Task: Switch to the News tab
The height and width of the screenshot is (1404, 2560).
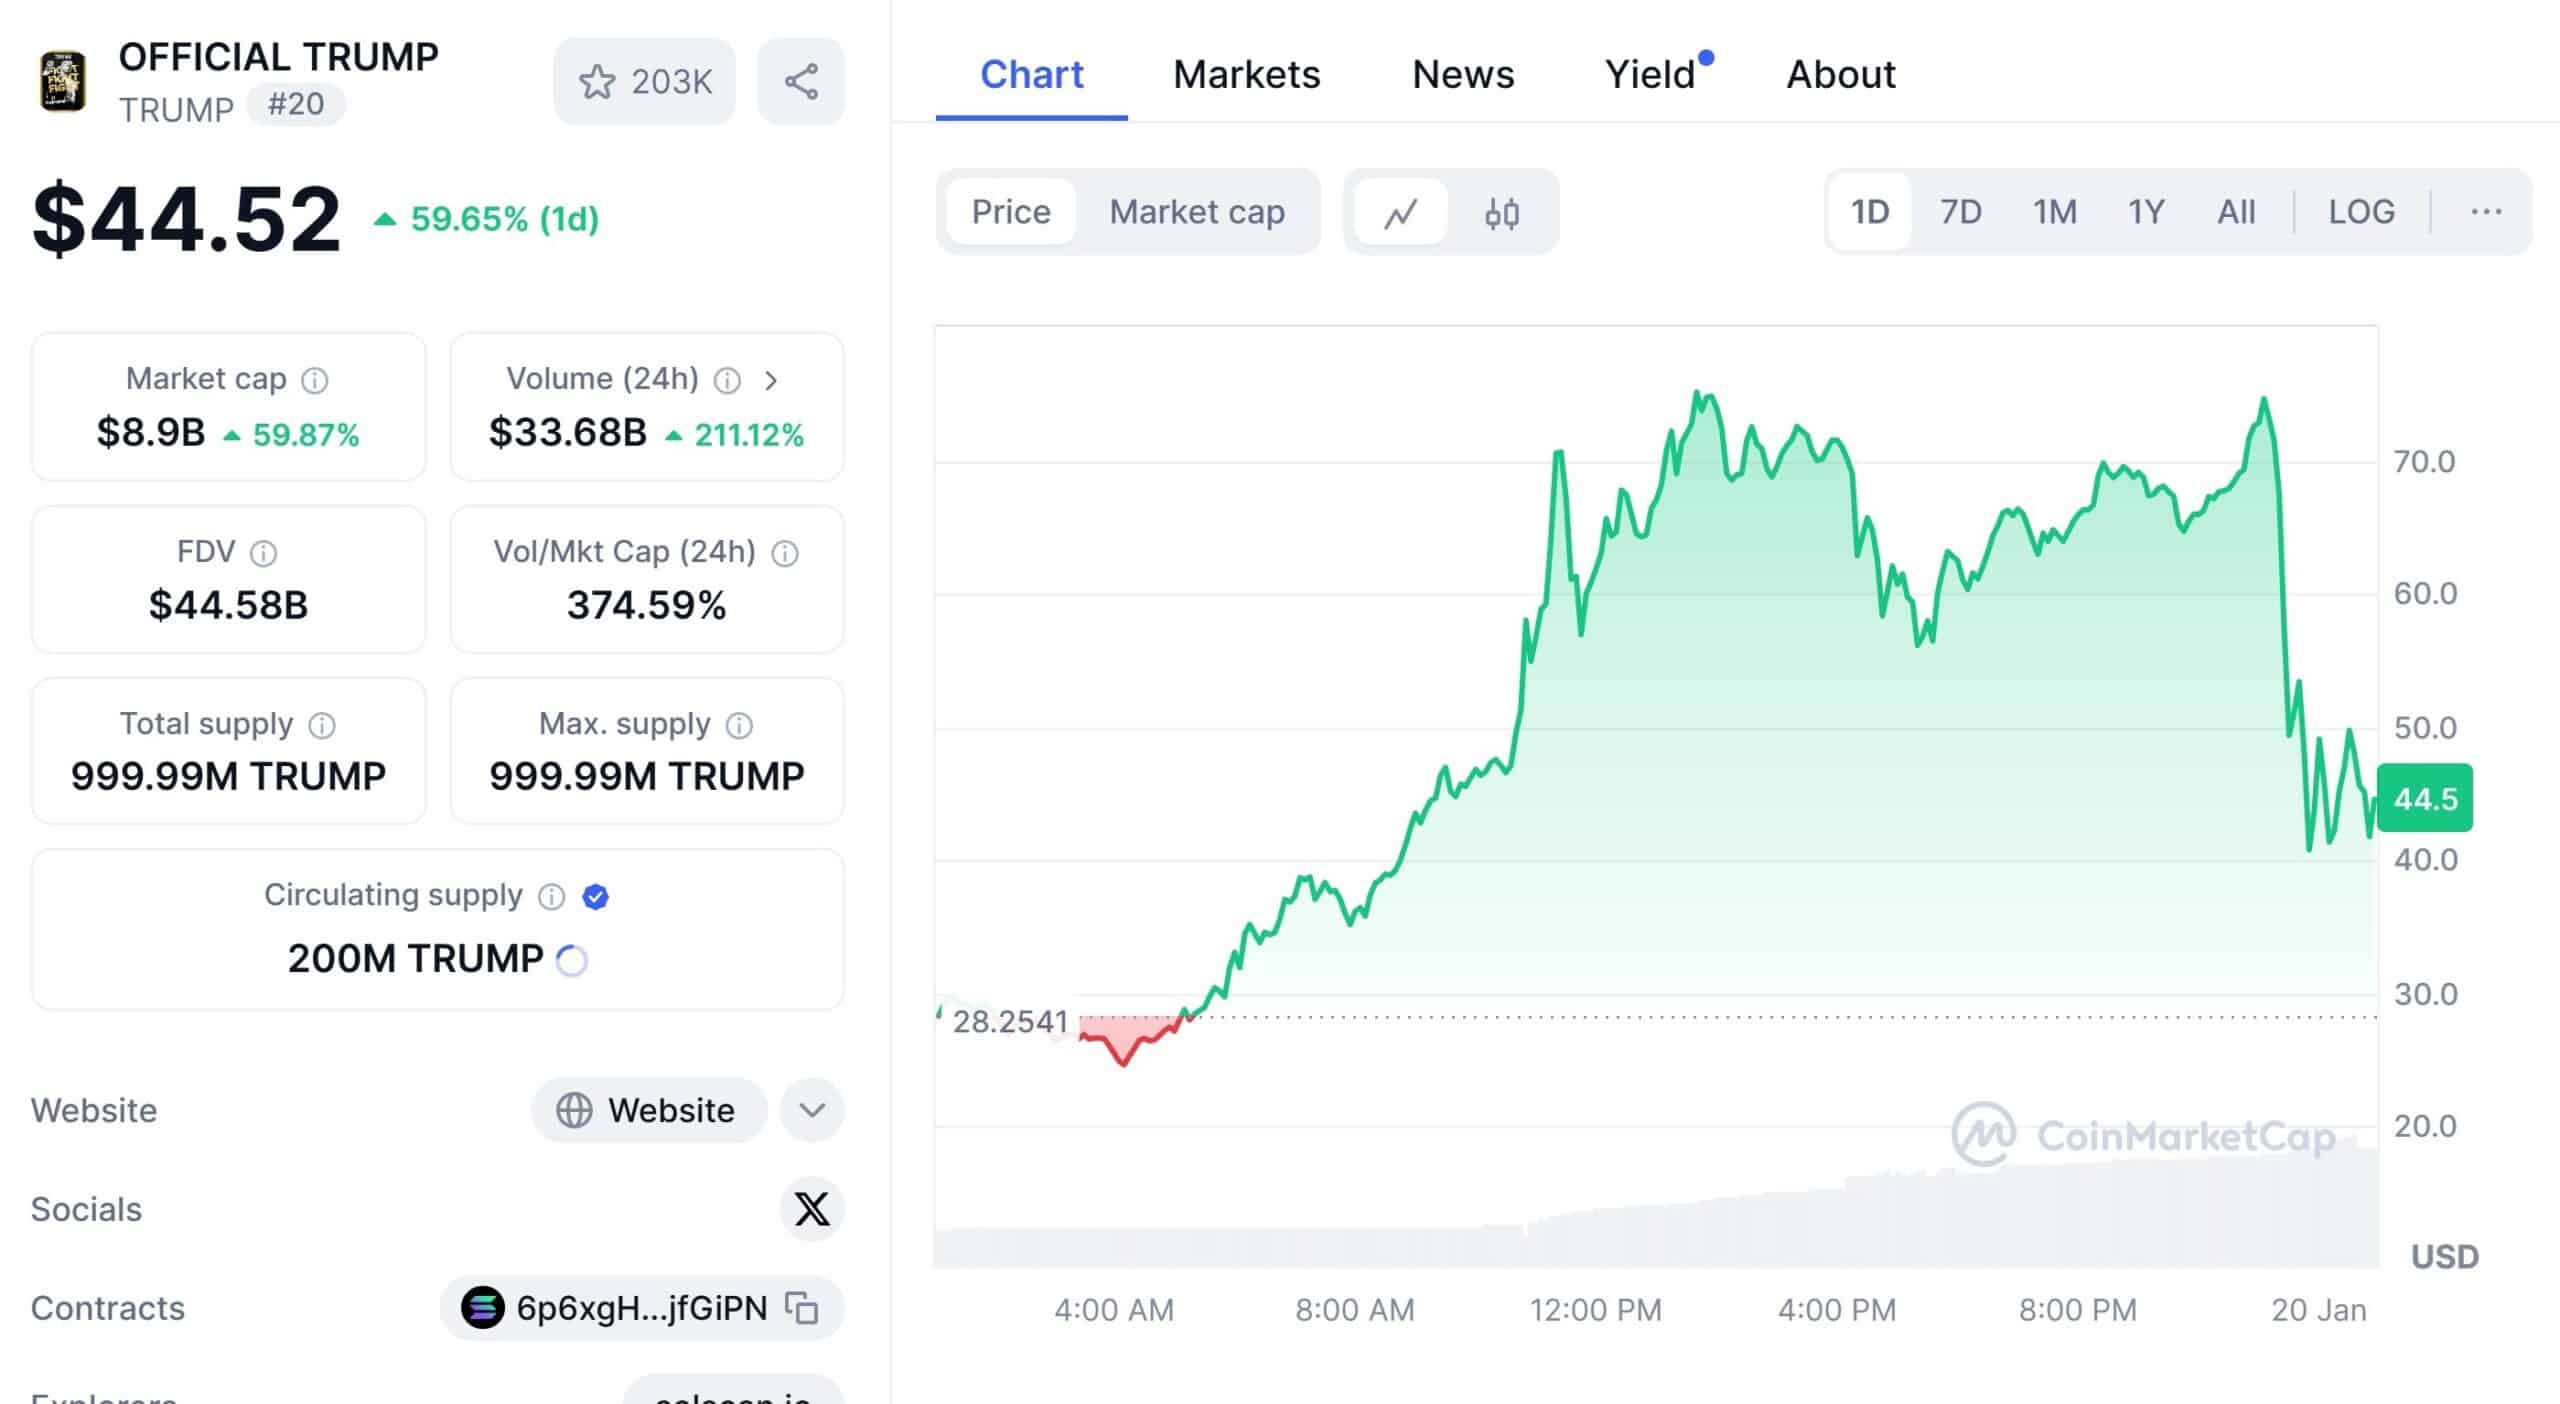Action: point(1463,75)
